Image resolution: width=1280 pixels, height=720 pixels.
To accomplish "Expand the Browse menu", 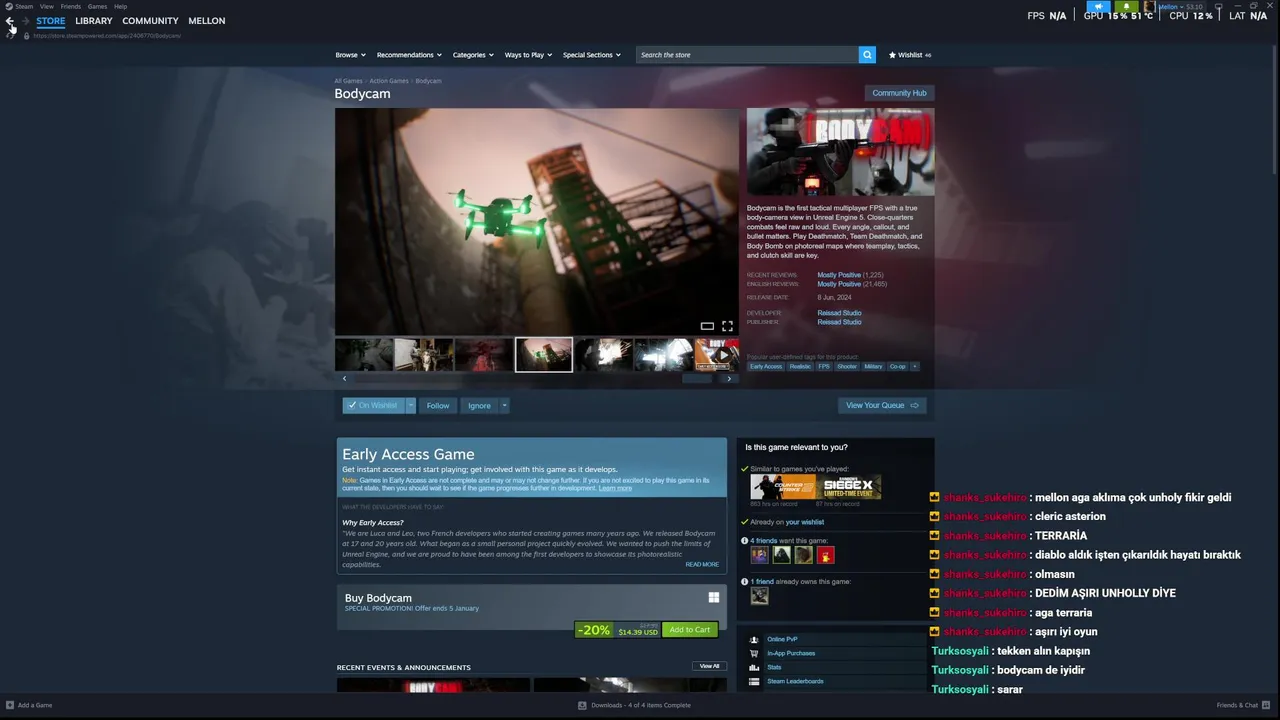I will click(x=350, y=55).
